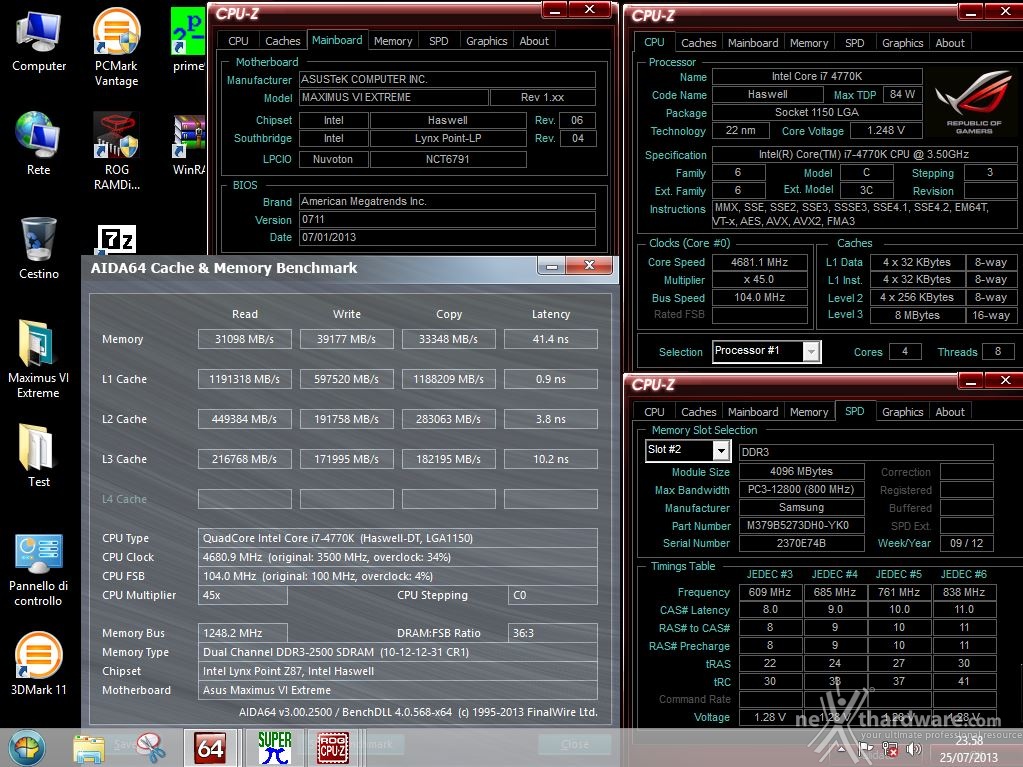Switch to ROG CPU-Z on the taskbar

[x=332, y=747]
